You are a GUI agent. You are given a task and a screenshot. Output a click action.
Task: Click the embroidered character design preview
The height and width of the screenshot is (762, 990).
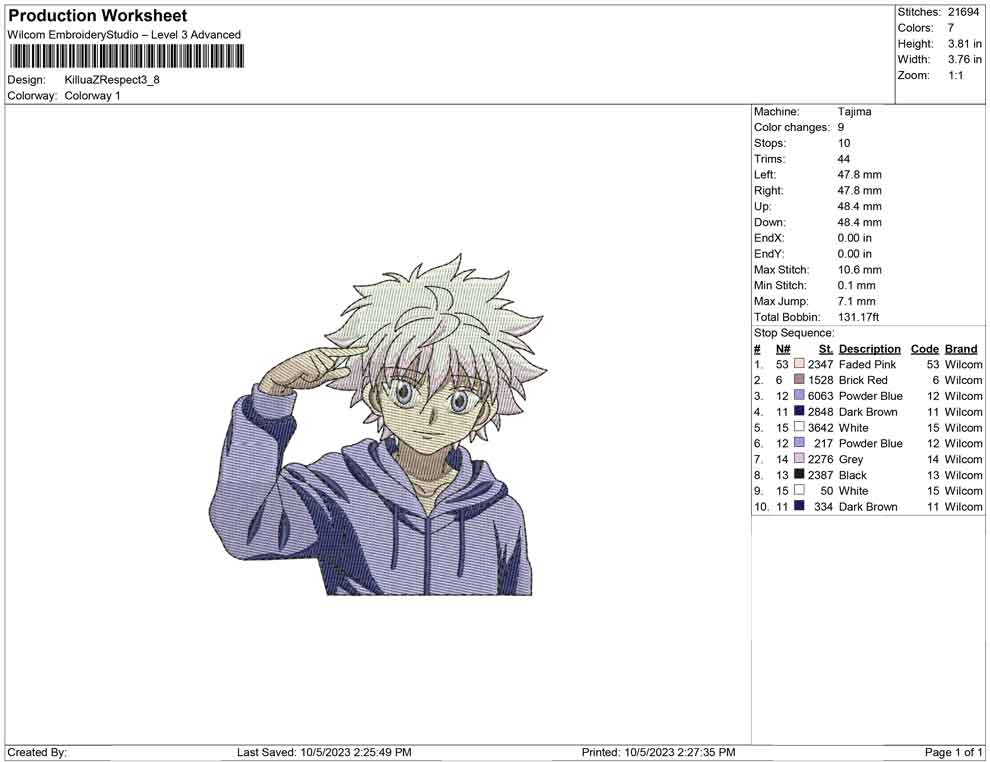[378, 424]
